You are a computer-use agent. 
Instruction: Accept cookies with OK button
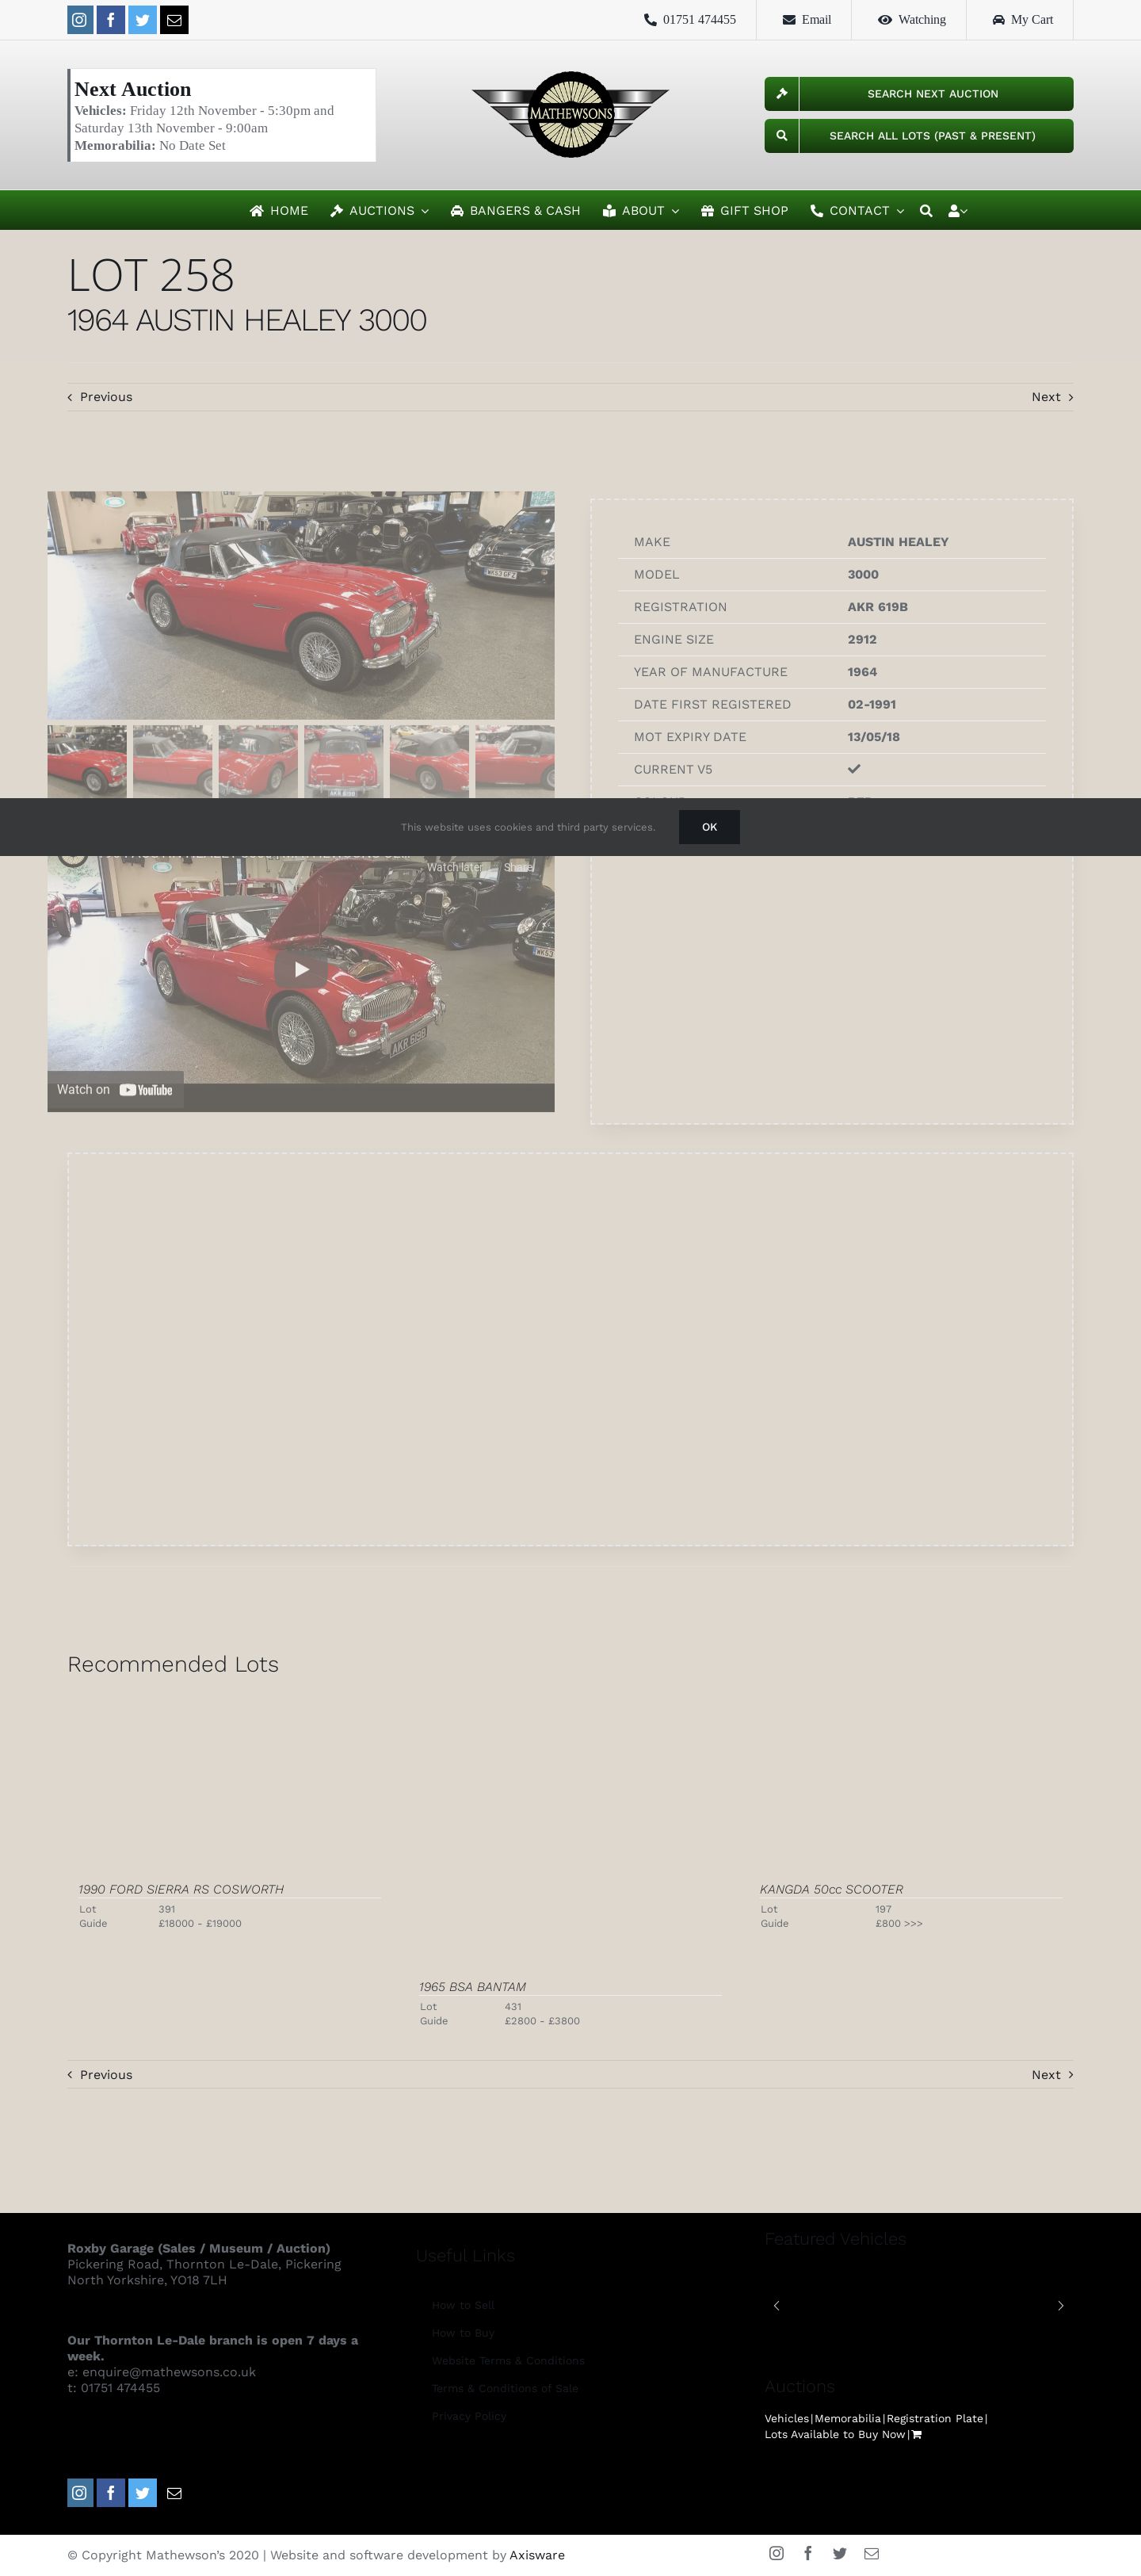point(709,827)
